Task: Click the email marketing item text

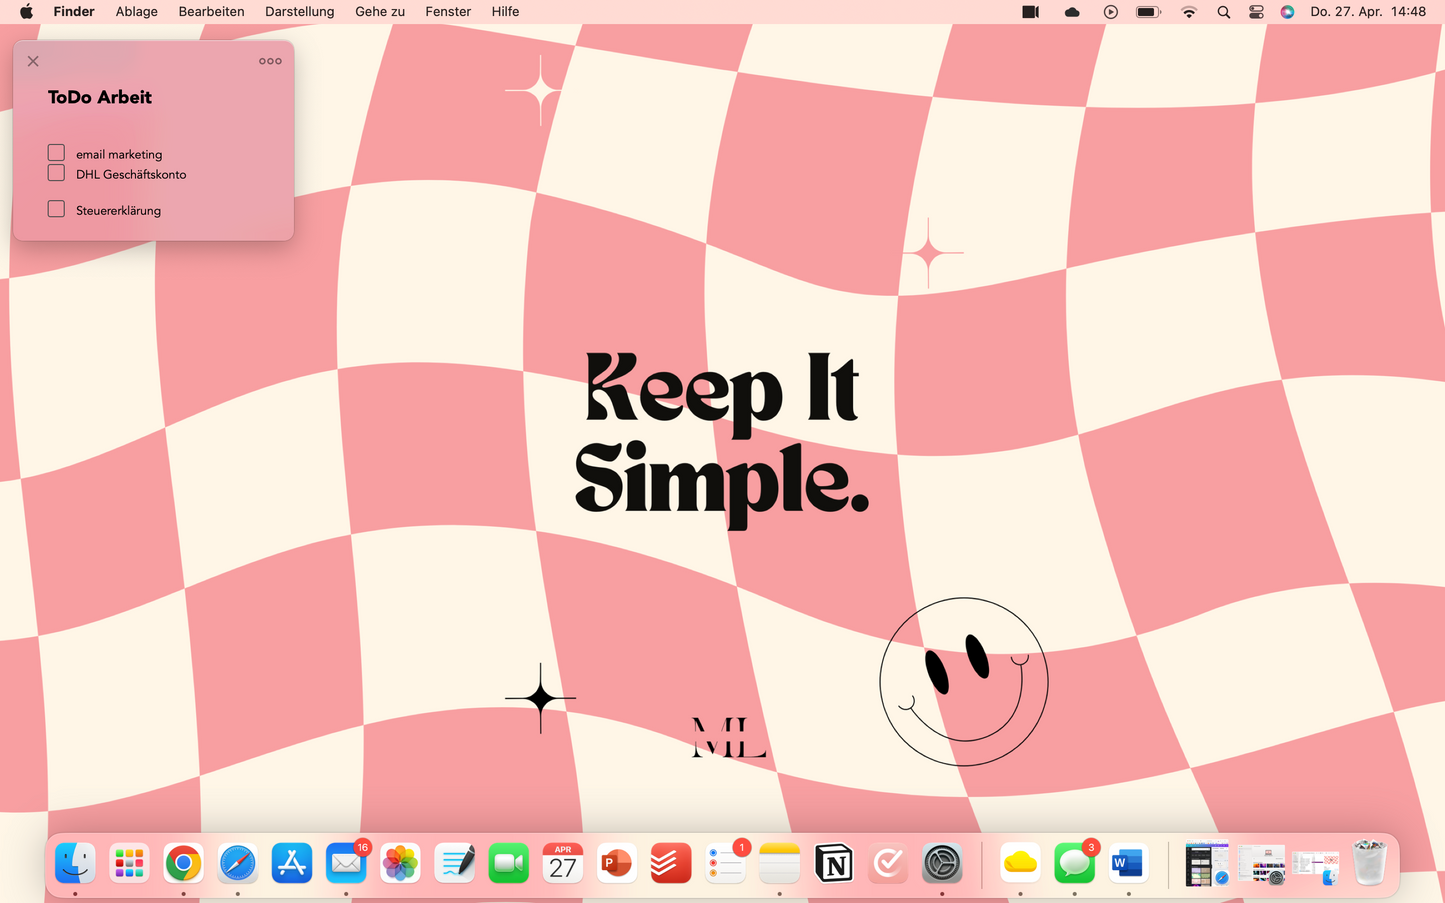Action: pos(119,154)
